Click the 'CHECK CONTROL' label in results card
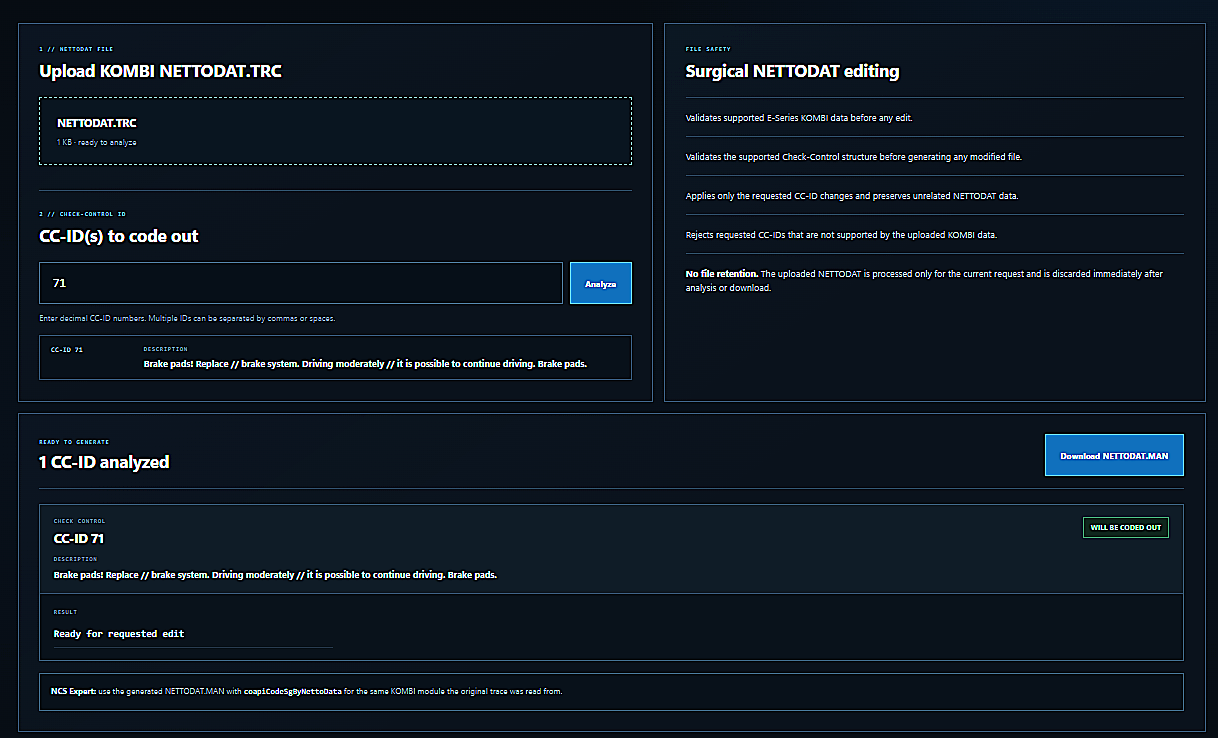Image resolution: width=1218 pixels, height=738 pixels. point(79,521)
